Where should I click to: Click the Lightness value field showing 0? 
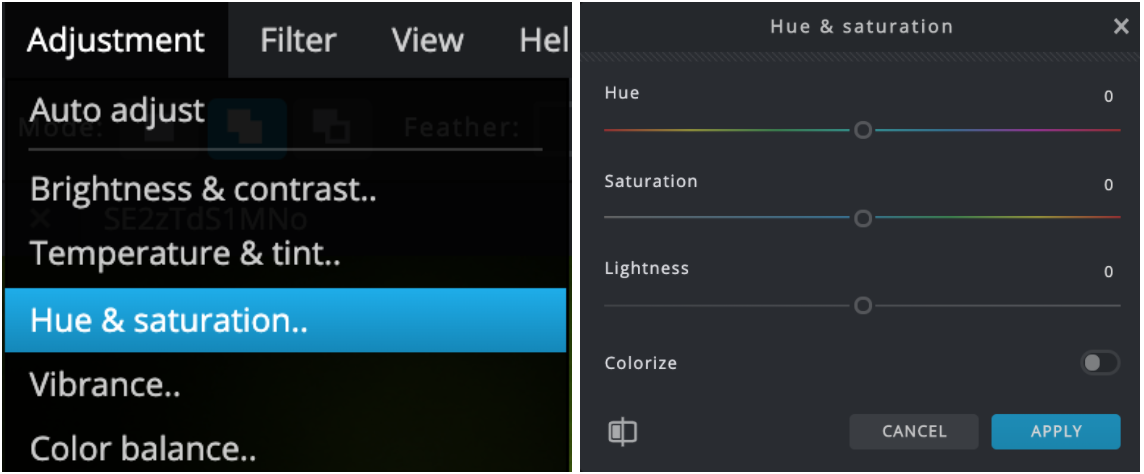(x=1108, y=272)
